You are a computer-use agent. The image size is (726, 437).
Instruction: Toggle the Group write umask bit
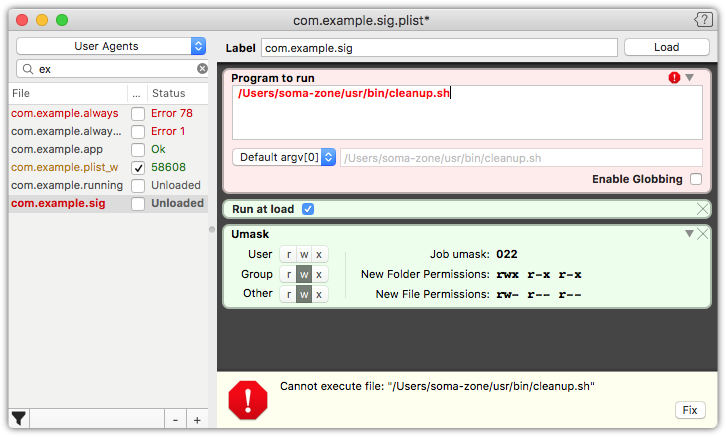click(x=304, y=274)
